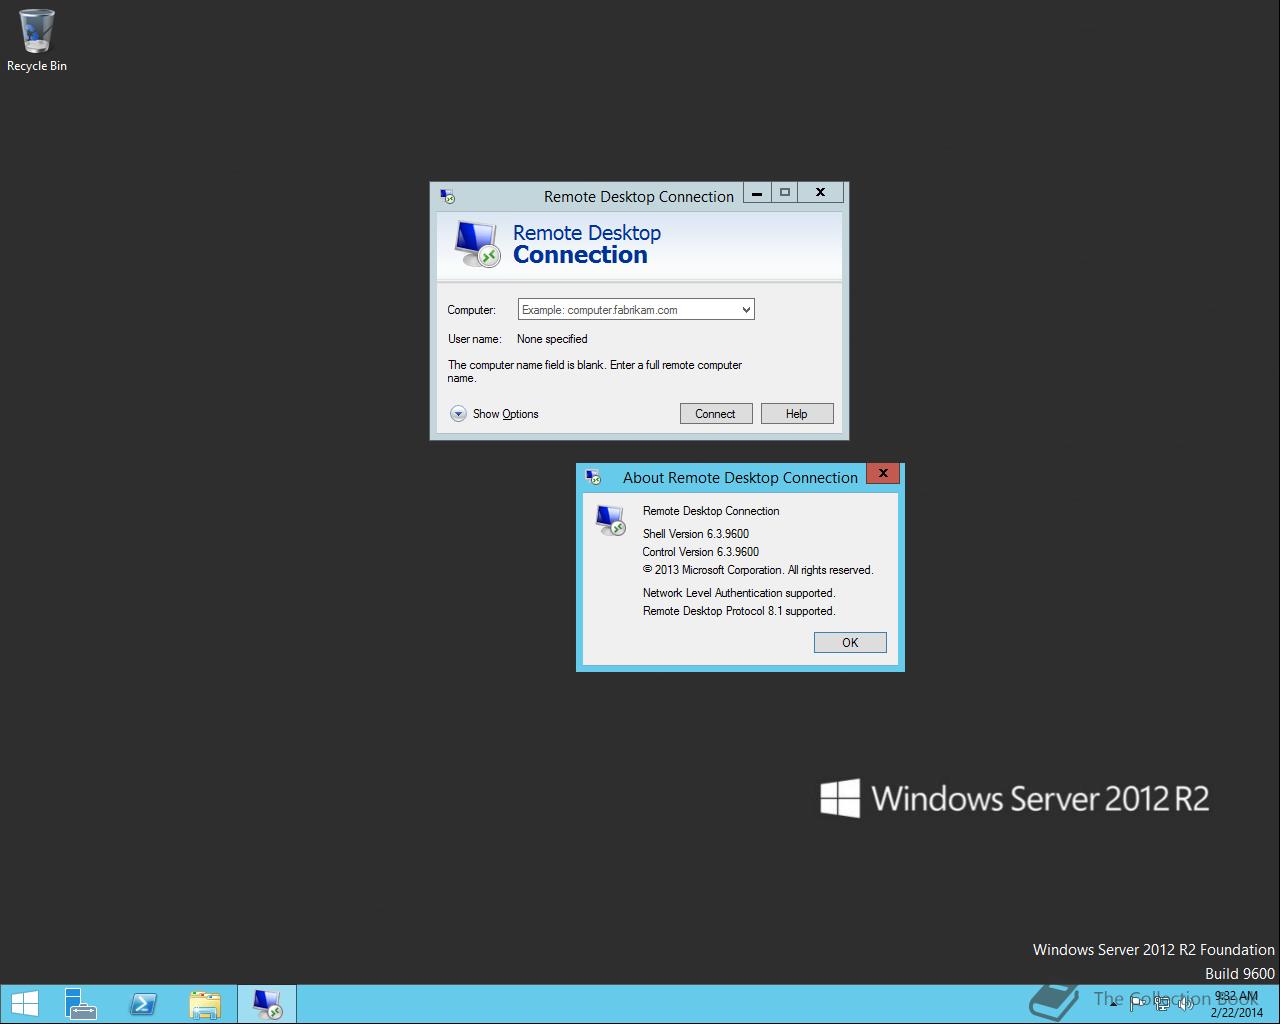Launch Server Manager from the taskbar
Viewport: 1280px width, 1024px height.
click(80, 1004)
